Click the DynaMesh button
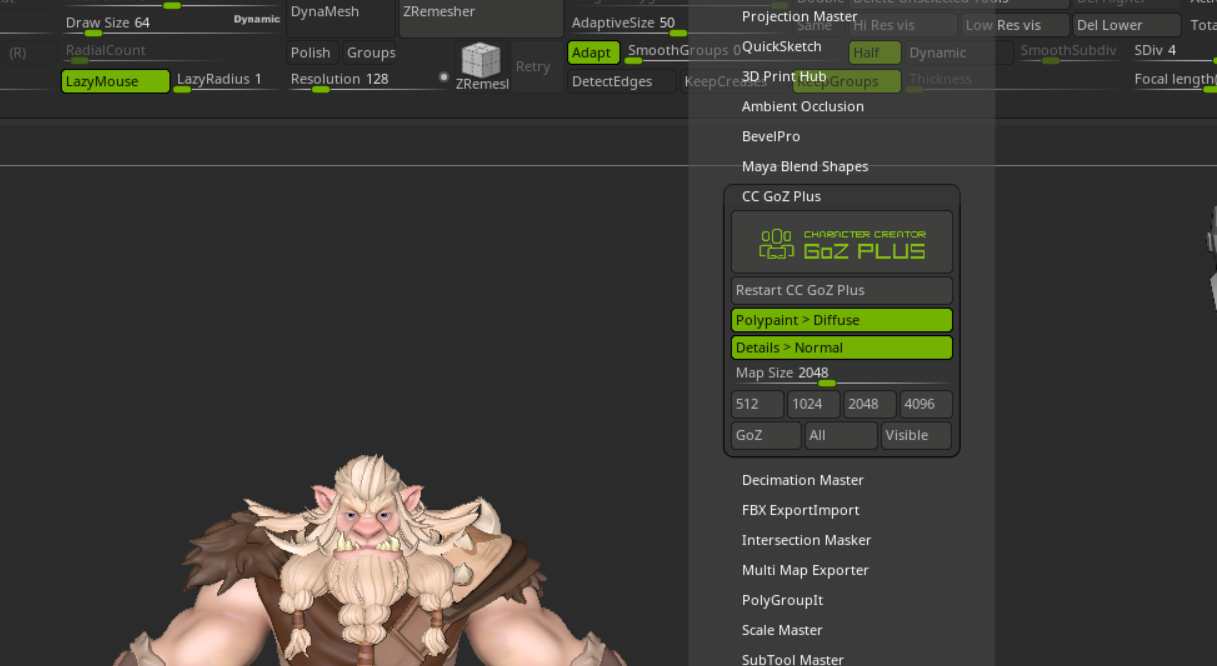Image resolution: width=1217 pixels, height=666 pixels. coord(339,18)
